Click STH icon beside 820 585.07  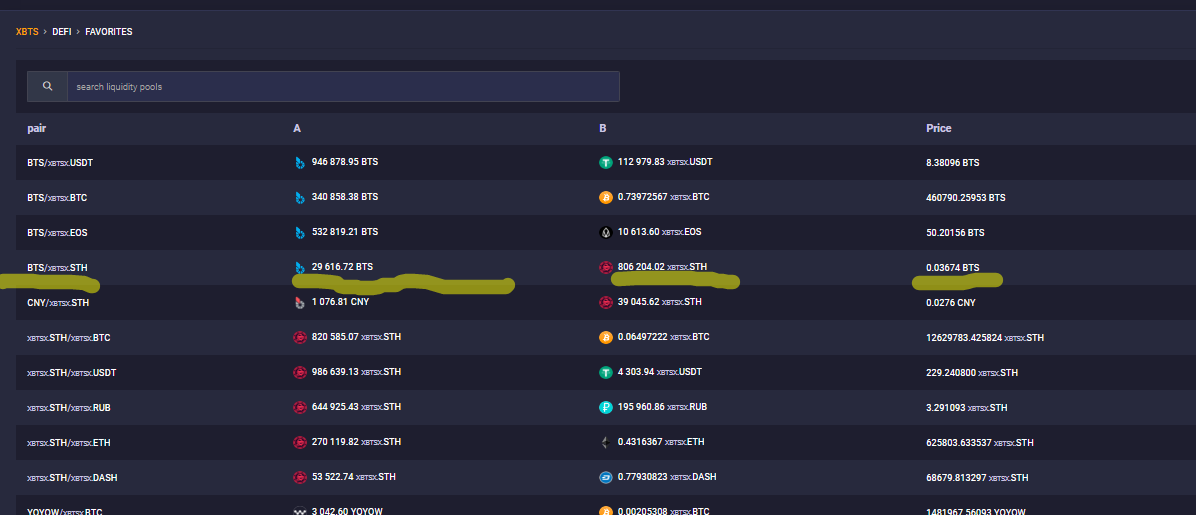coord(300,337)
